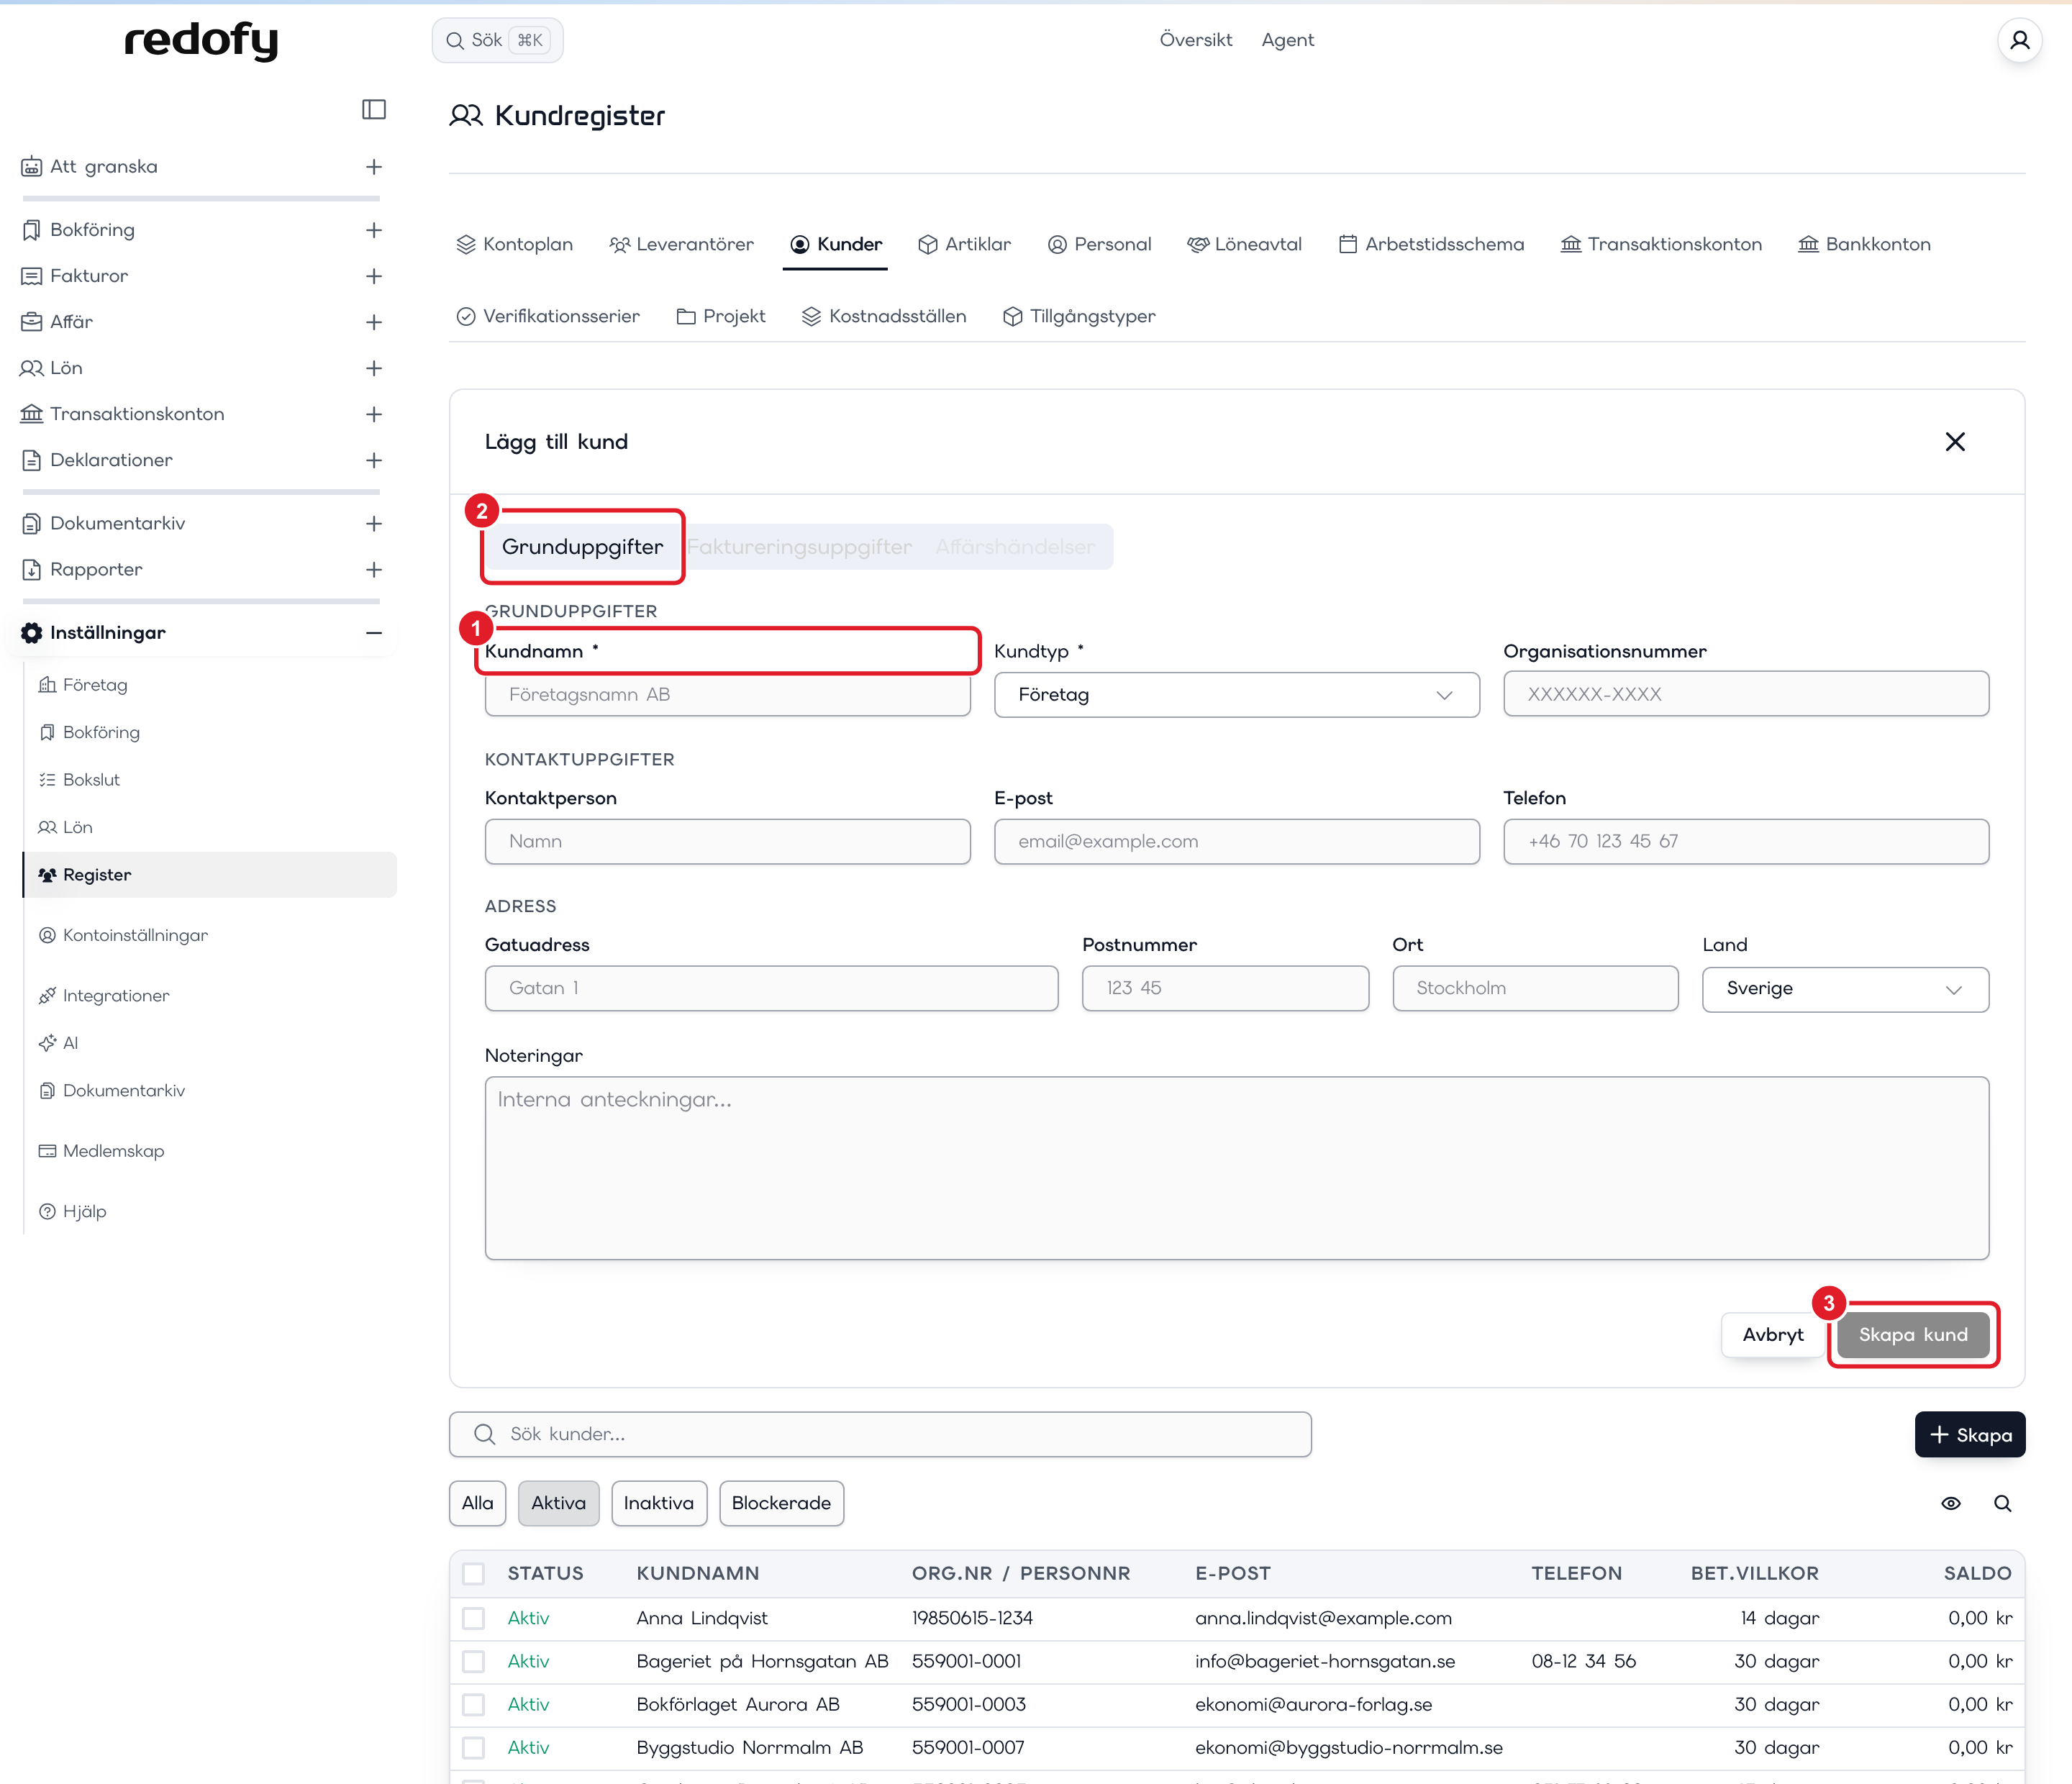Focus the Organisationsnummer field
The height and width of the screenshot is (1784, 2072).
pos(1745,695)
